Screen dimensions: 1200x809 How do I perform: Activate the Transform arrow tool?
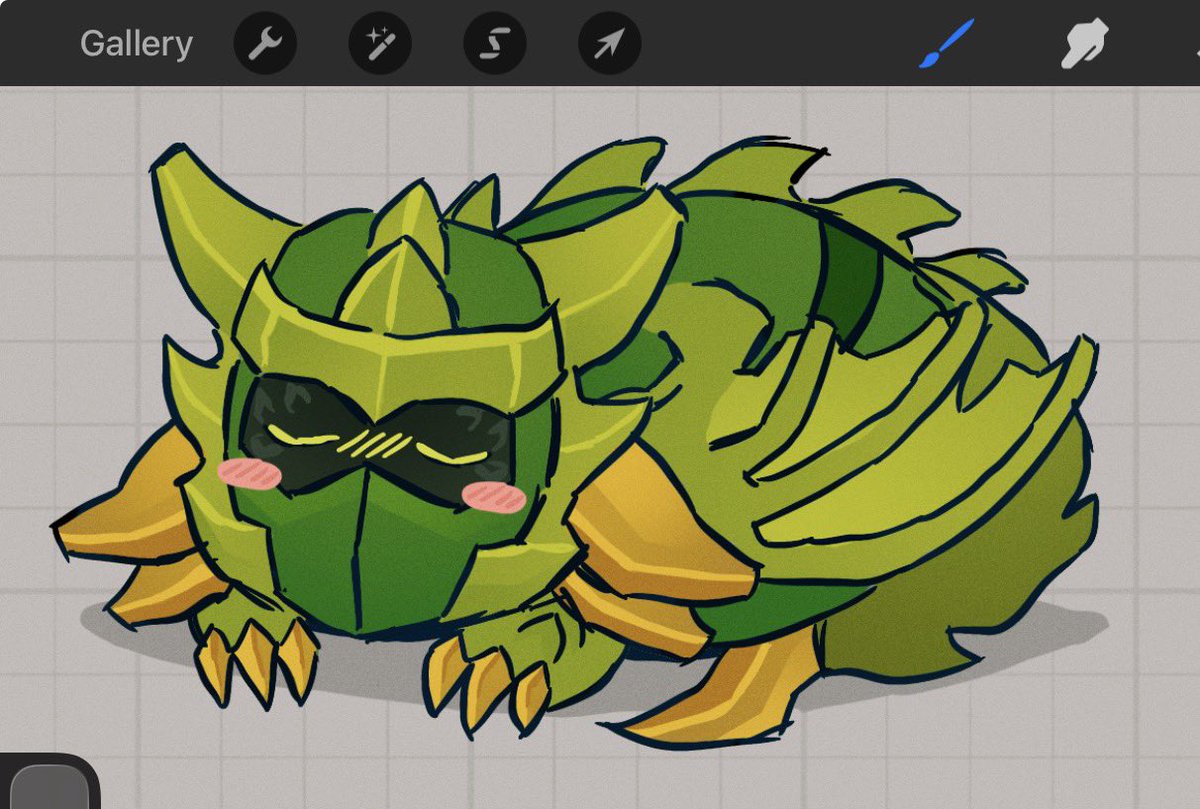click(610, 44)
